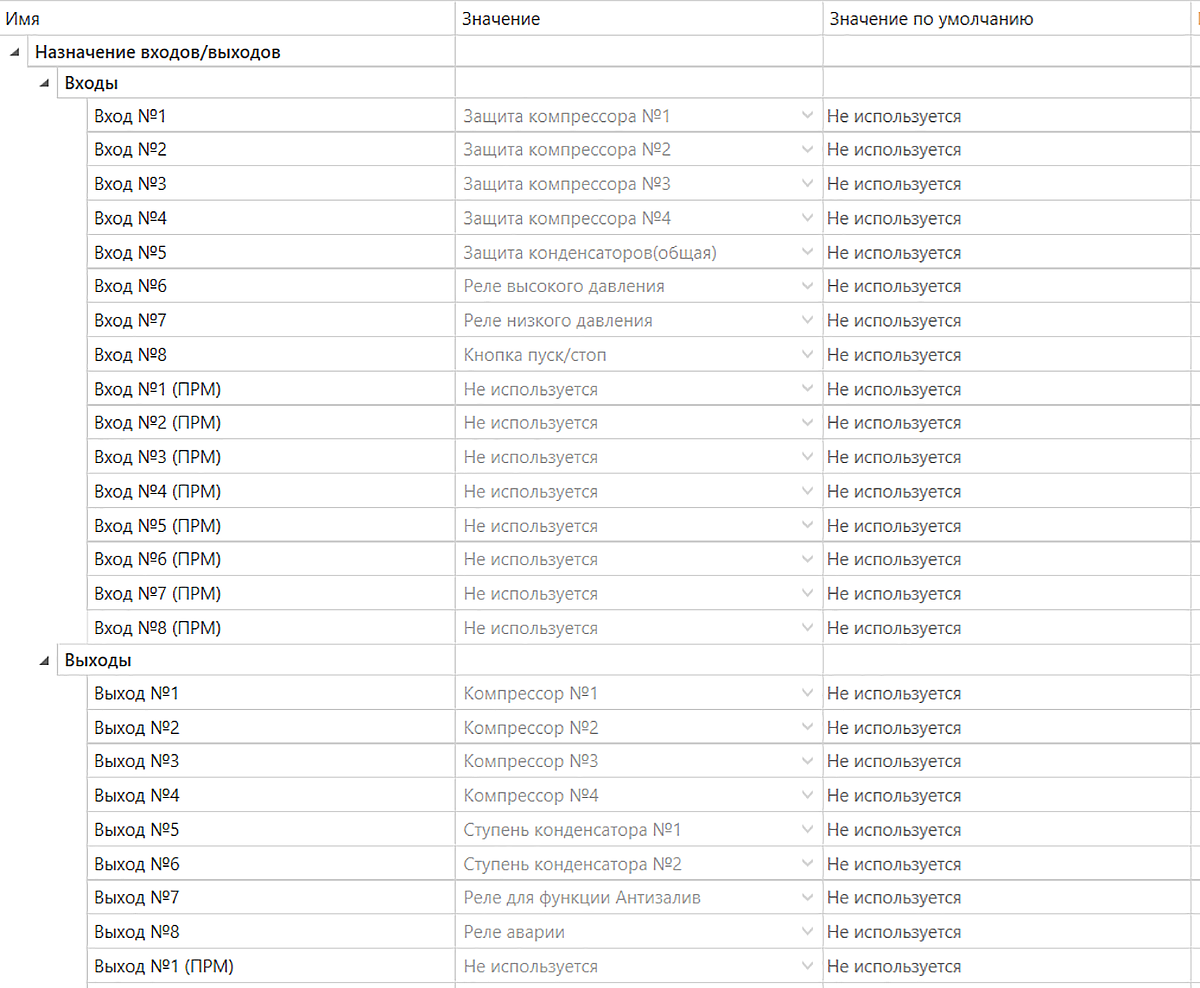Open dropdown for Вход №8 (ПРМ)
This screenshot has height=988, width=1200.
tap(808, 628)
